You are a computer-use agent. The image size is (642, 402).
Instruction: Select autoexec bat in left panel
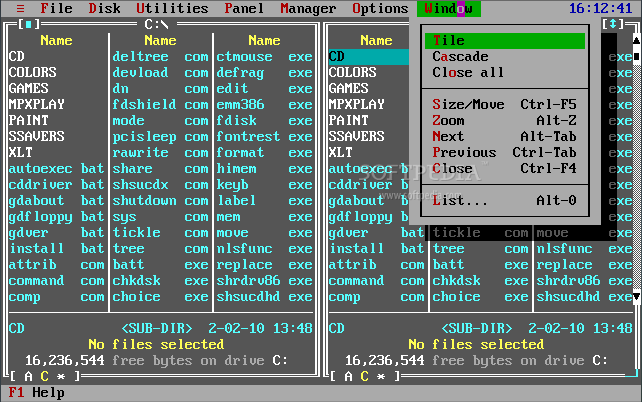tap(57, 168)
